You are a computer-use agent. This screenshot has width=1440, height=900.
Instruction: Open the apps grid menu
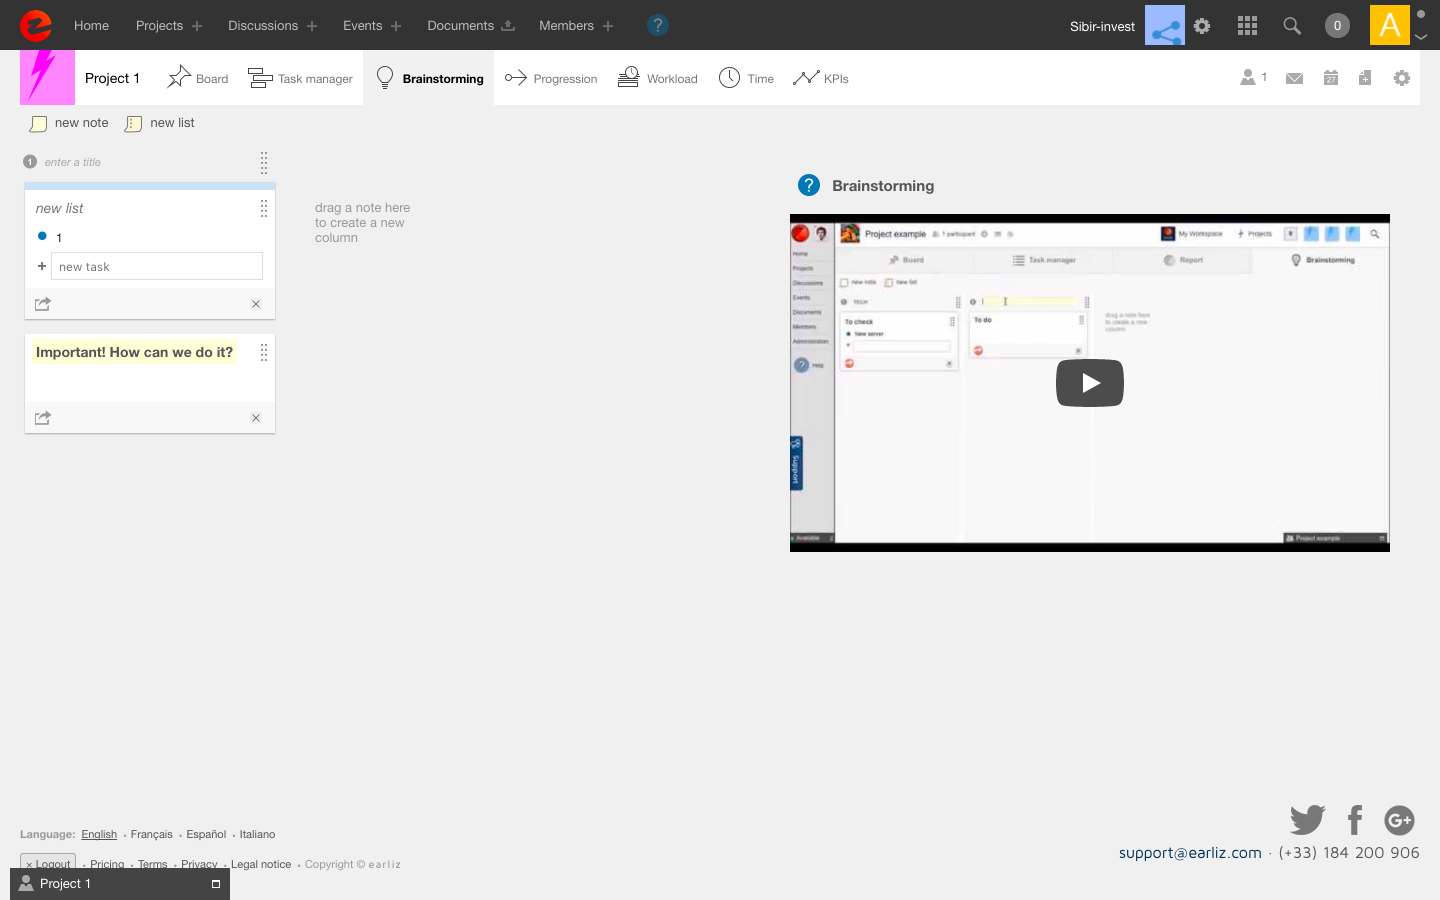[x=1247, y=26]
